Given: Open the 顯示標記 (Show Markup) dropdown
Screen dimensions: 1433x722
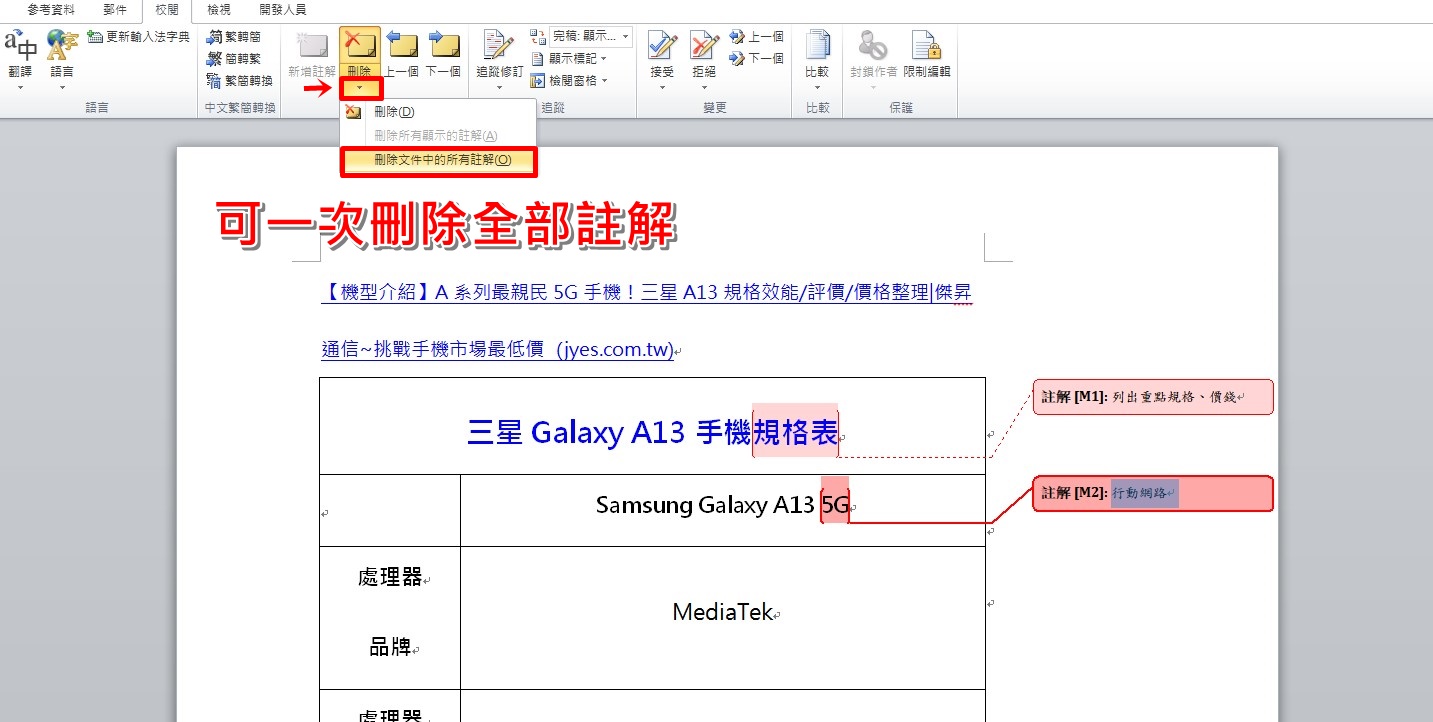Looking at the screenshot, I should click(x=569, y=59).
